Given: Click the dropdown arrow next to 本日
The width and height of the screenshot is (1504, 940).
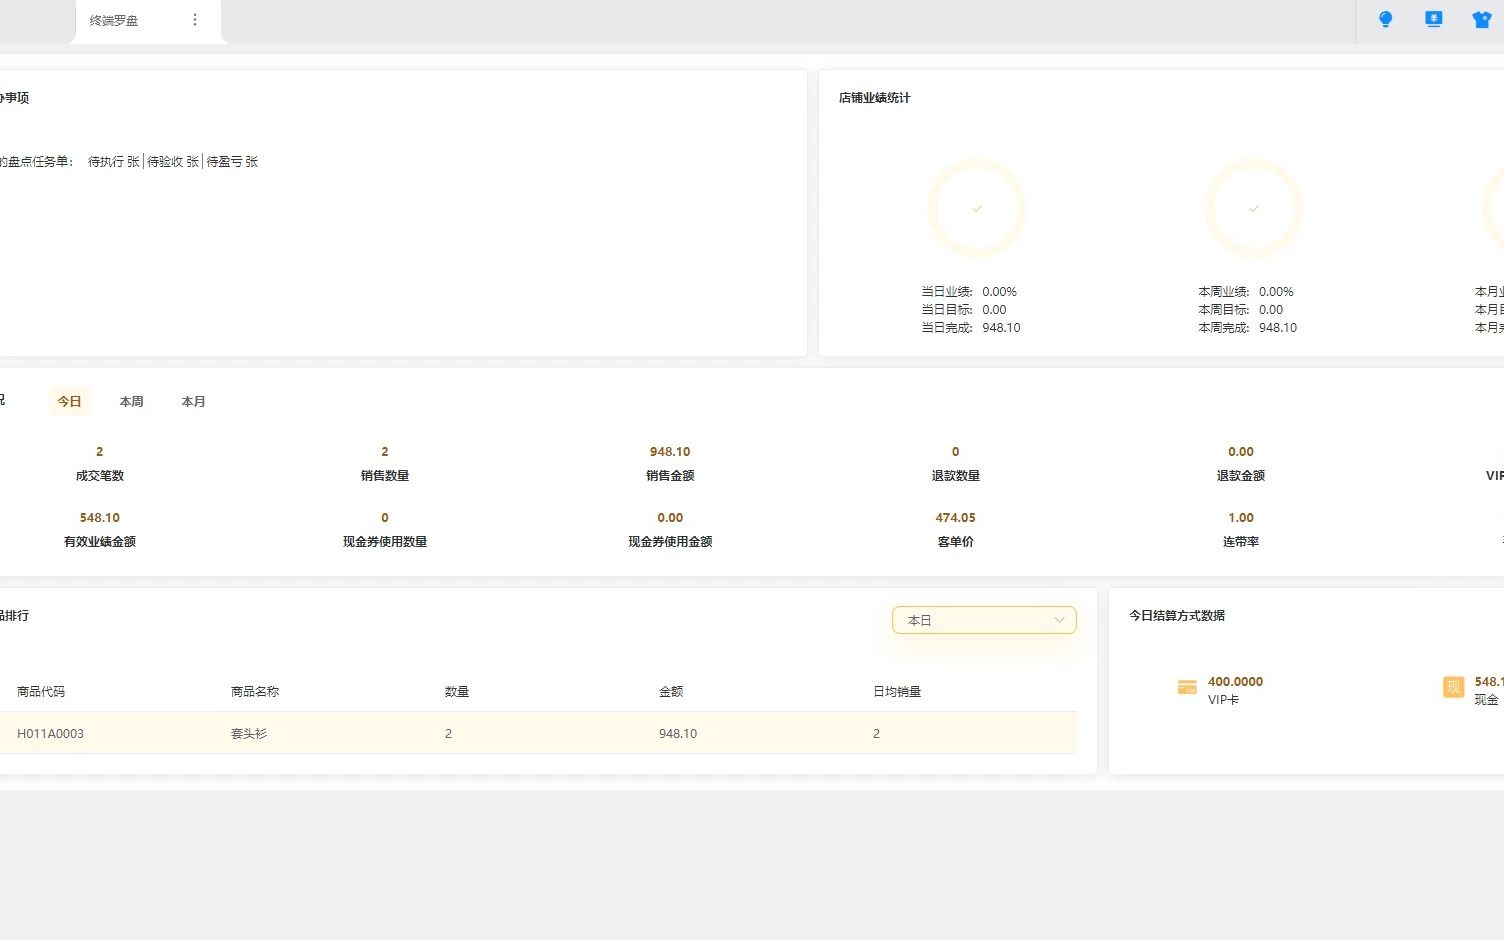Looking at the screenshot, I should point(1059,620).
